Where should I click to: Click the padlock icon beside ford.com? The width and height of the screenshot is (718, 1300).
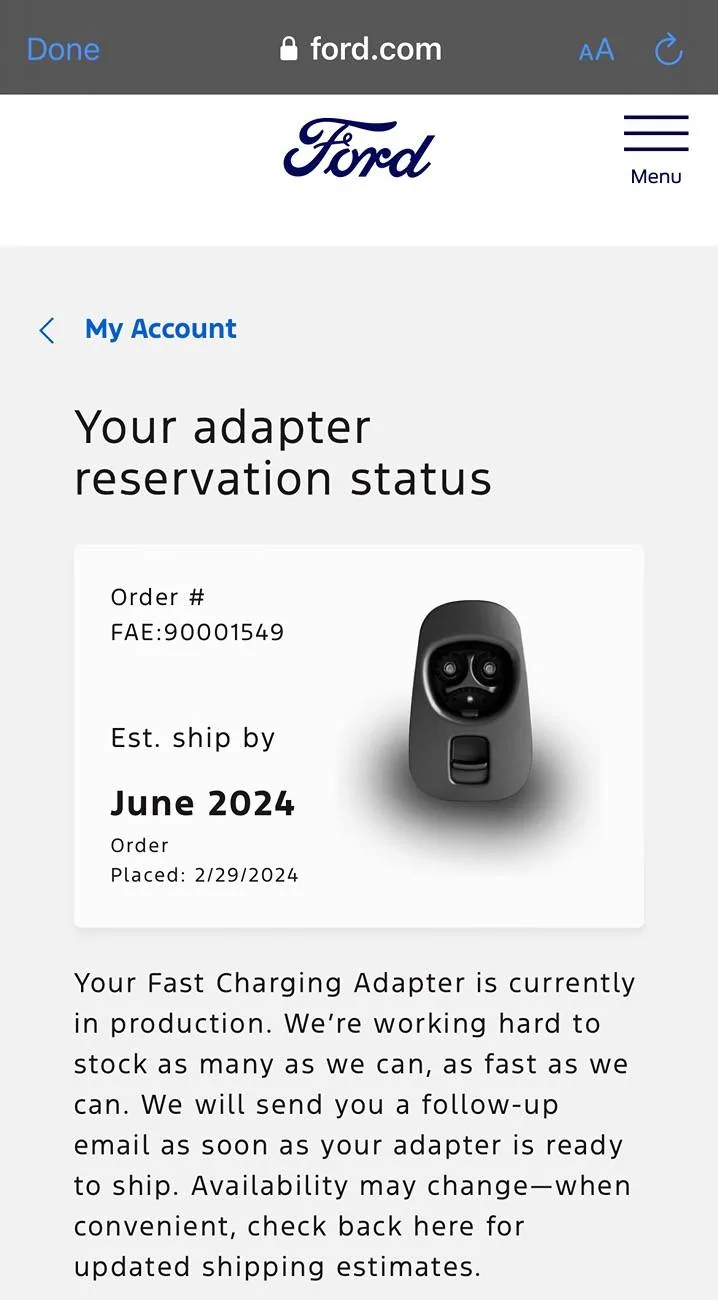289,49
